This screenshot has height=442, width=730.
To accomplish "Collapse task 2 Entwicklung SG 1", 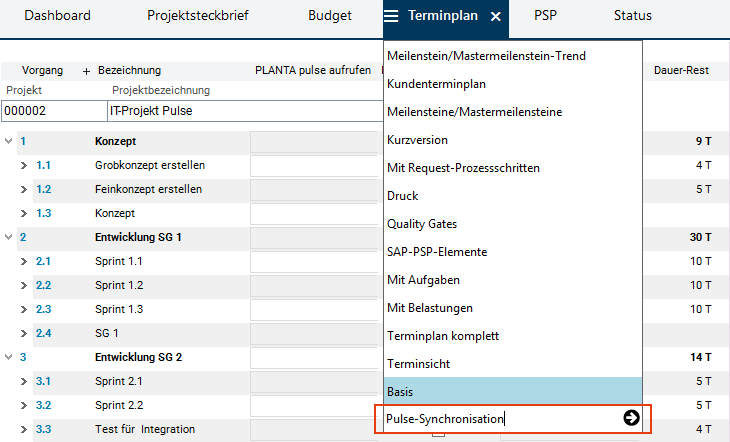I will [x=9, y=237].
